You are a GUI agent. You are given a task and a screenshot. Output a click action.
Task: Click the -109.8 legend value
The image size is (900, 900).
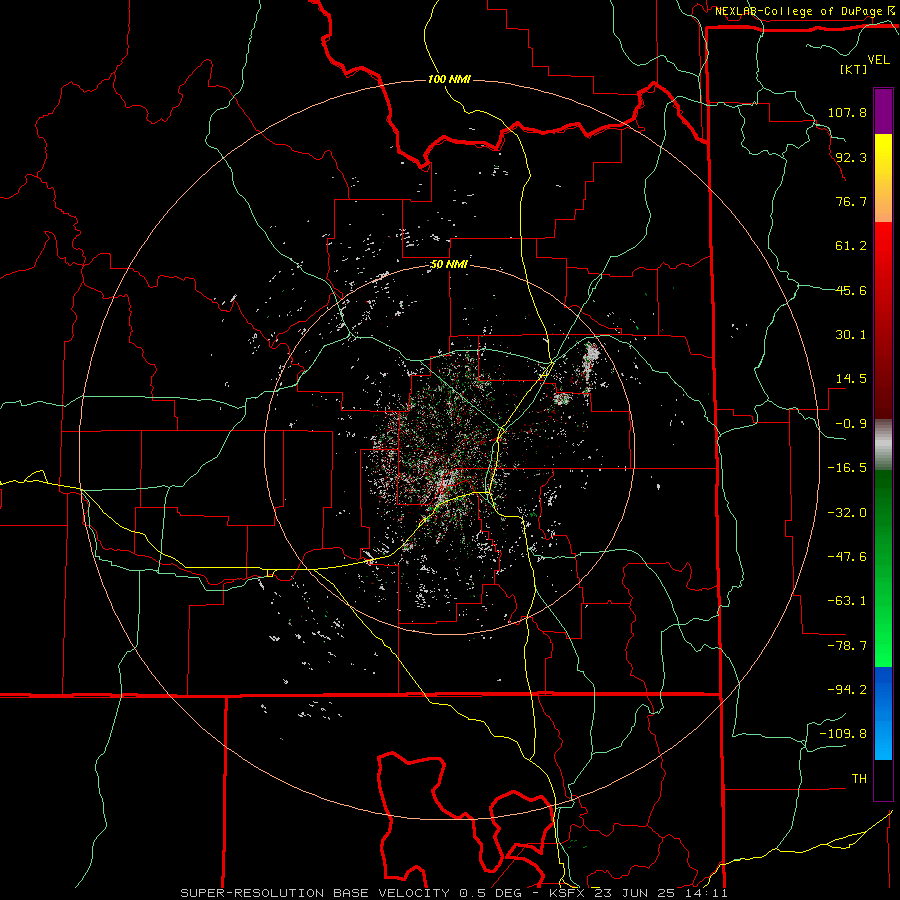click(x=843, y=734)
